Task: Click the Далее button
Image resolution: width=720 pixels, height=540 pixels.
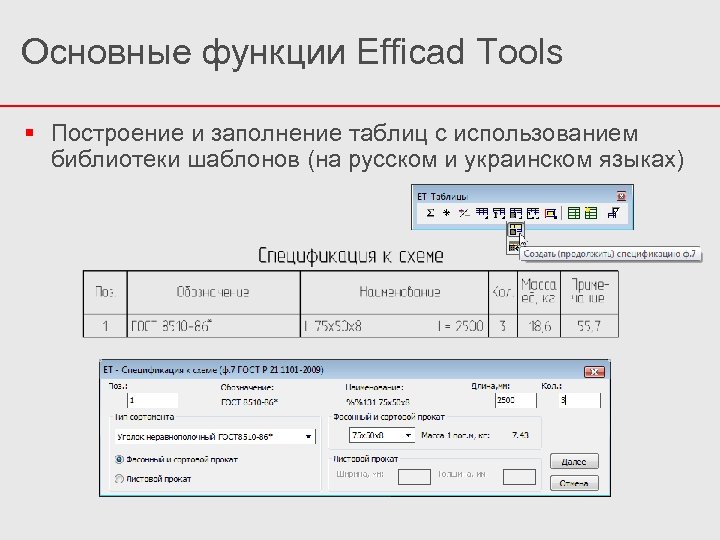Action: tap(574, 461)
